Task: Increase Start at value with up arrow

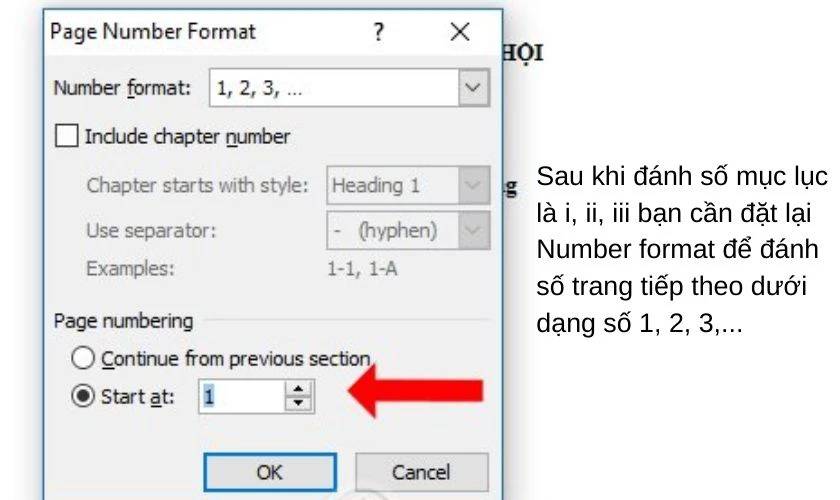Action: [x=298, y=389]
